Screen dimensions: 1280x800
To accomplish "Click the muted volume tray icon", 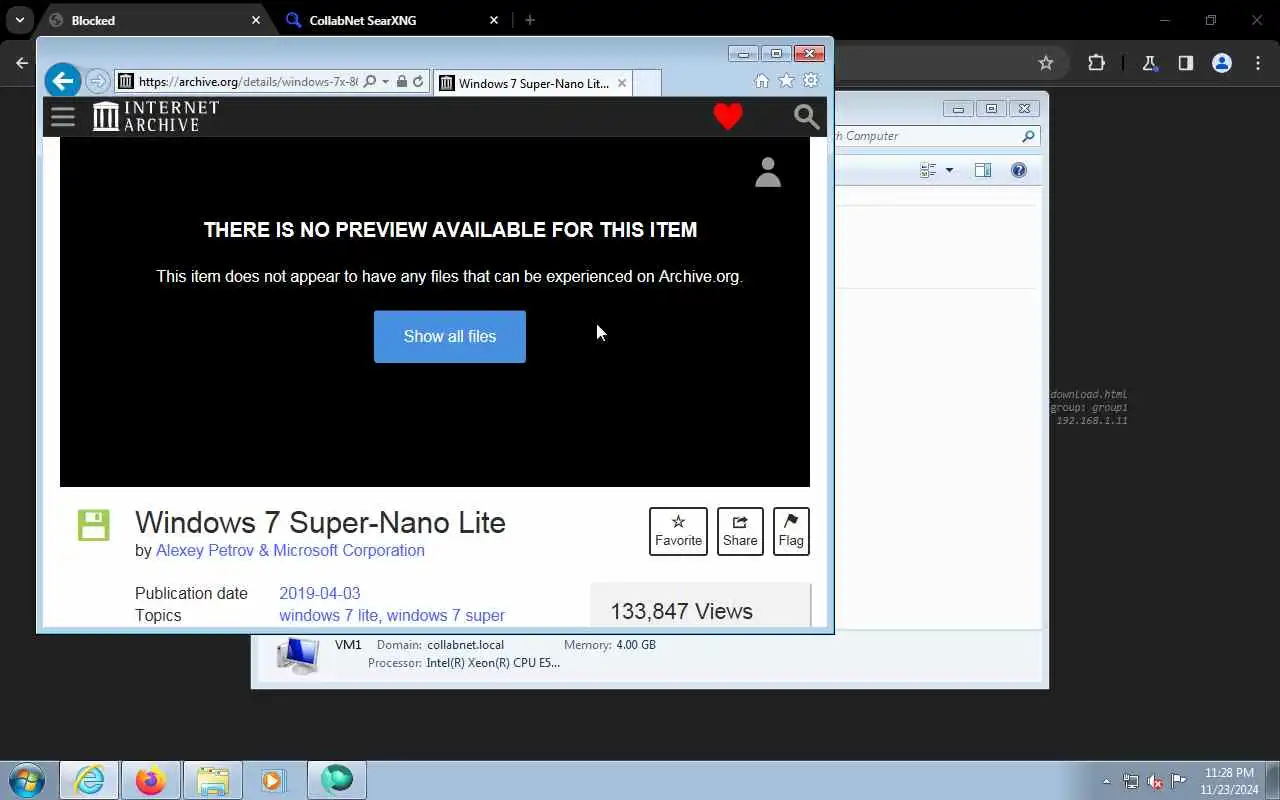I will coord(1155,781).
